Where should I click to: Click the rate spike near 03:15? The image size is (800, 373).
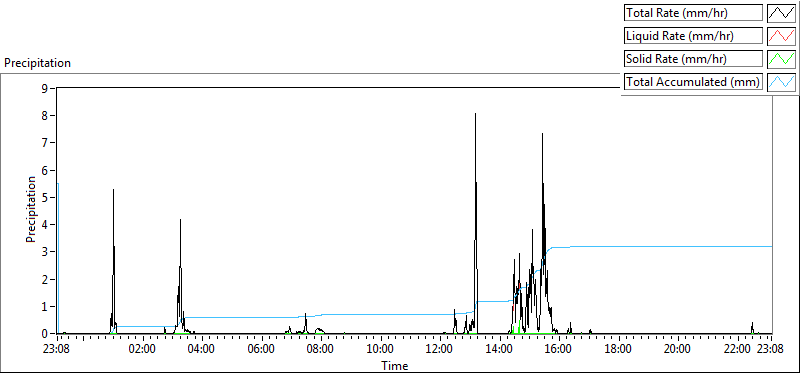[180, 220]
